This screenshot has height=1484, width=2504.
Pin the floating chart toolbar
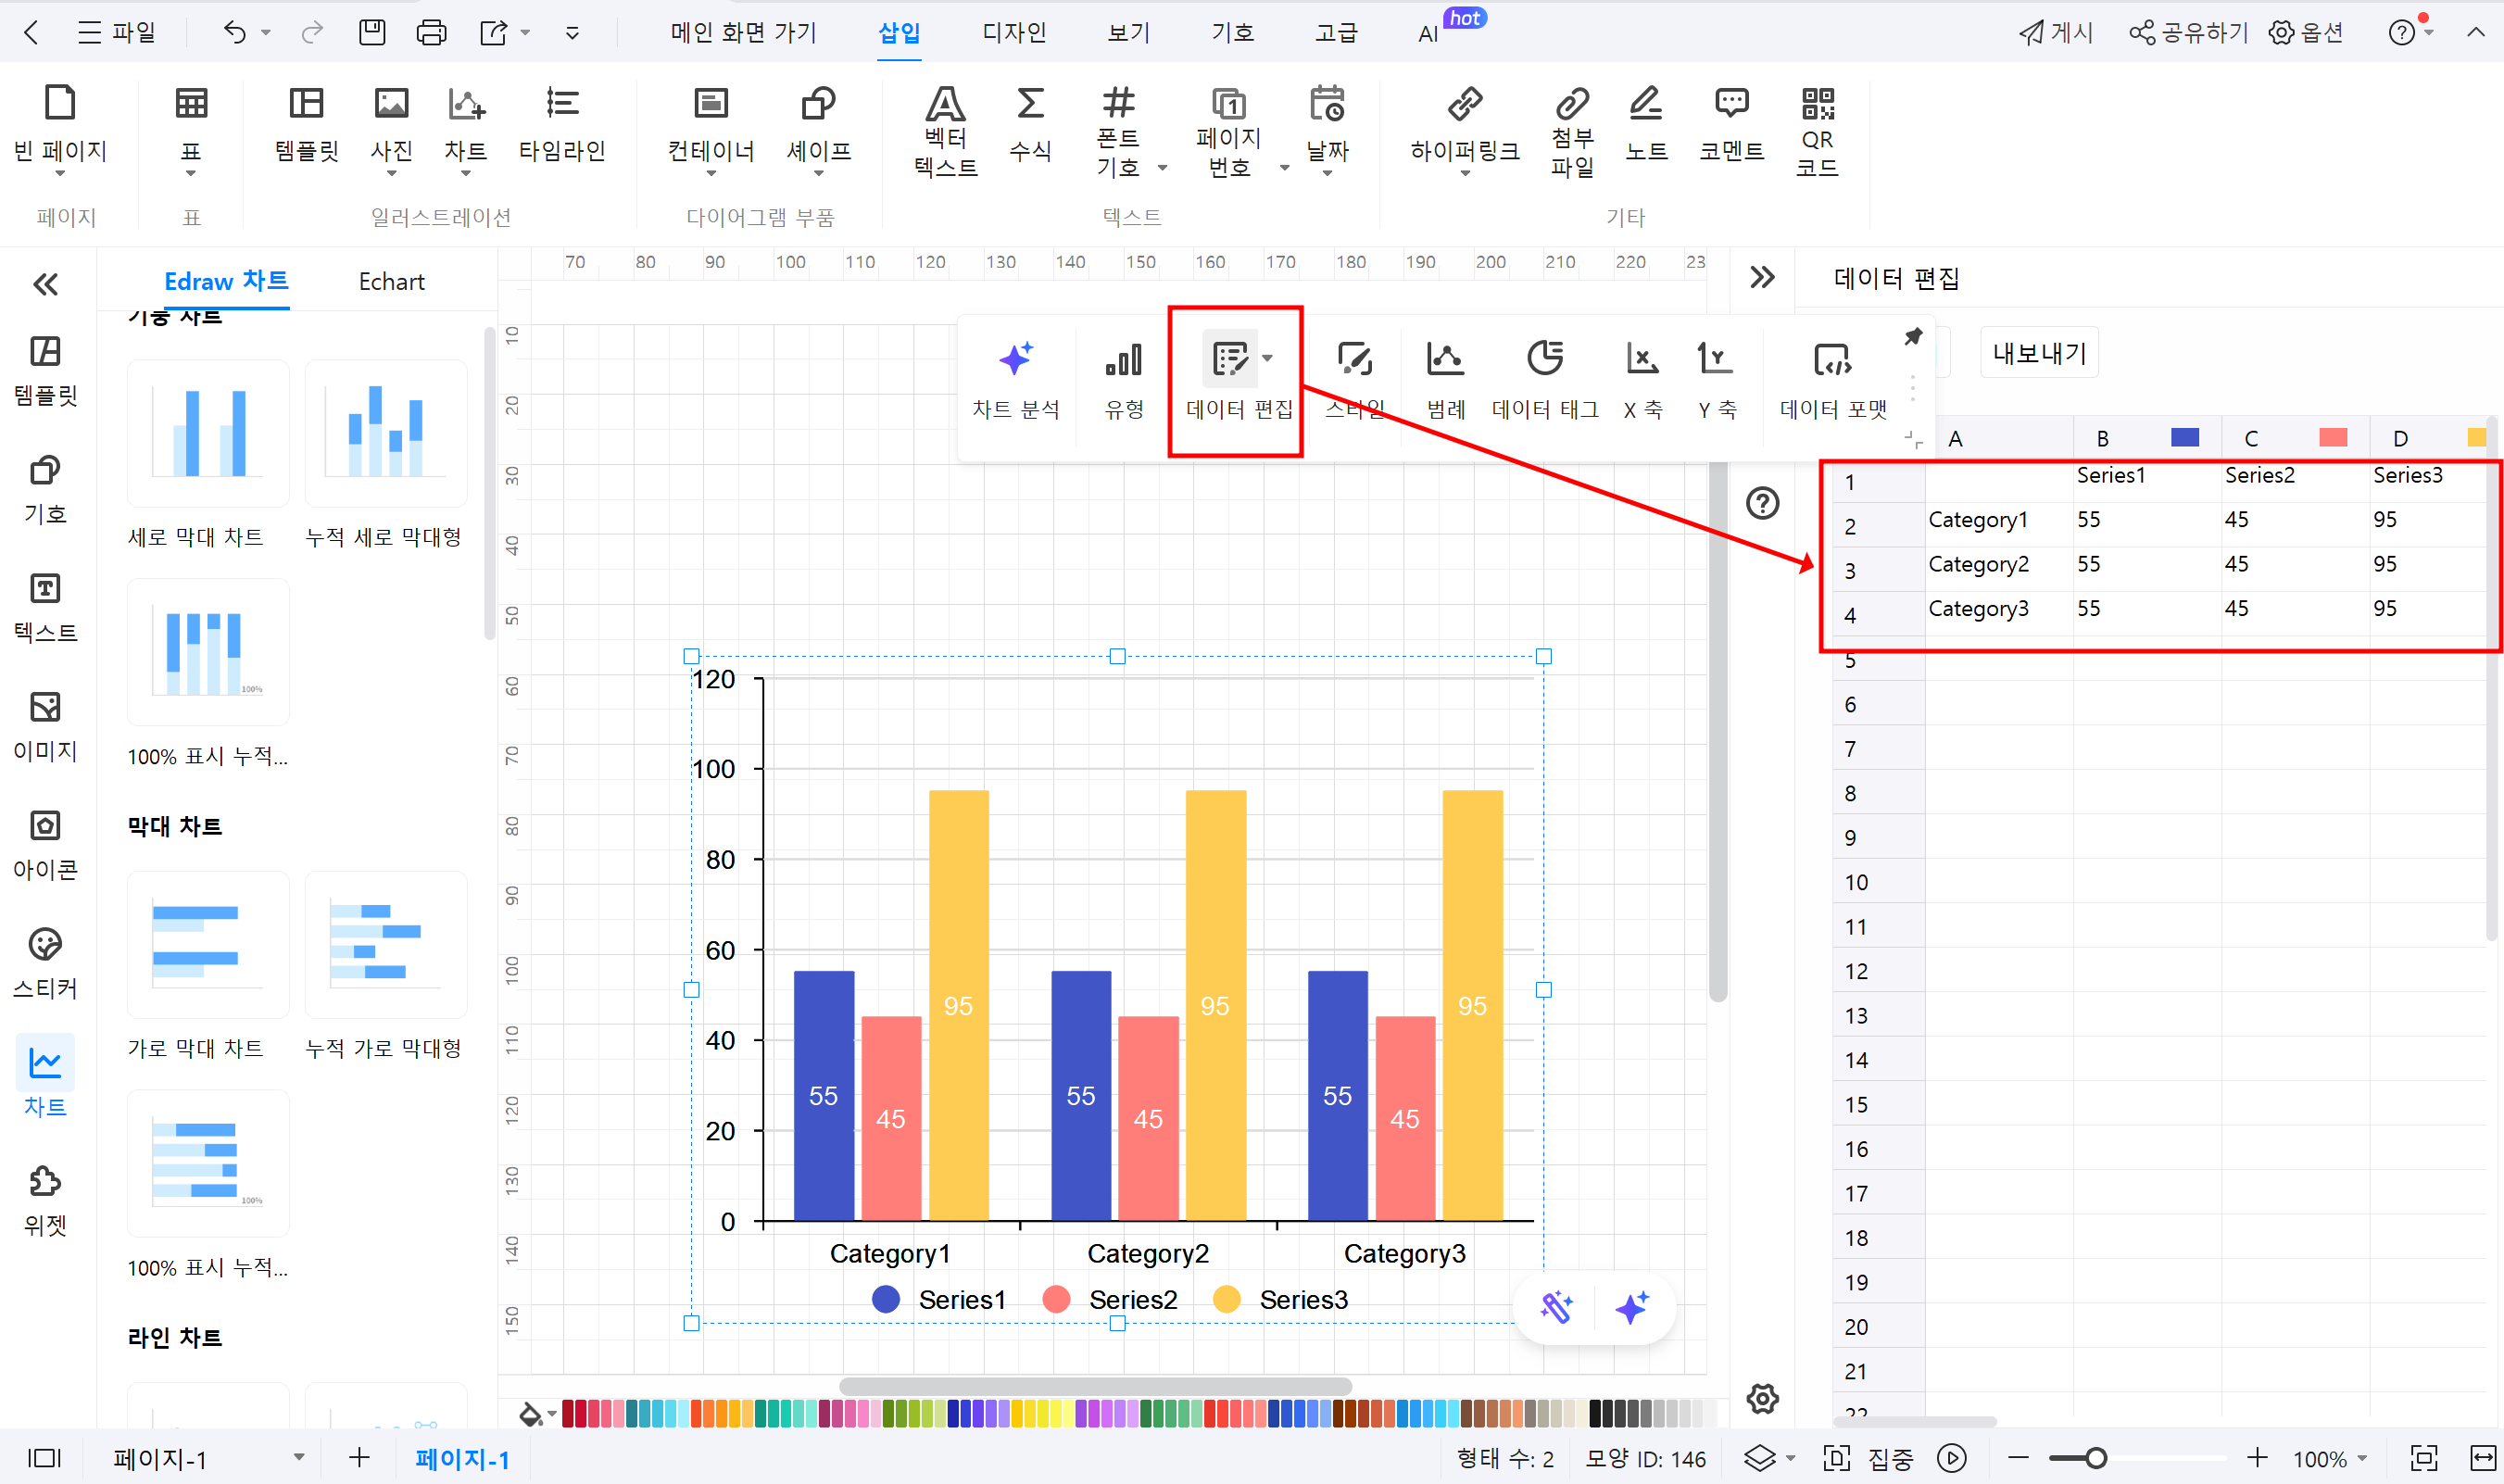(1913, 337)
